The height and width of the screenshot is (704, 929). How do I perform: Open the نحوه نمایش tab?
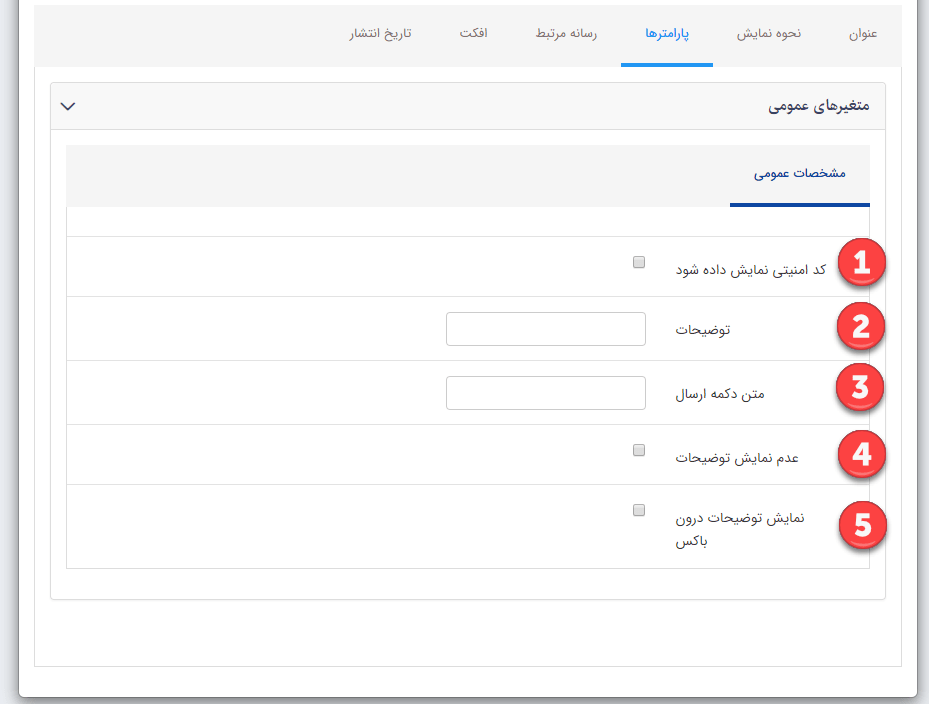(767, 33)
